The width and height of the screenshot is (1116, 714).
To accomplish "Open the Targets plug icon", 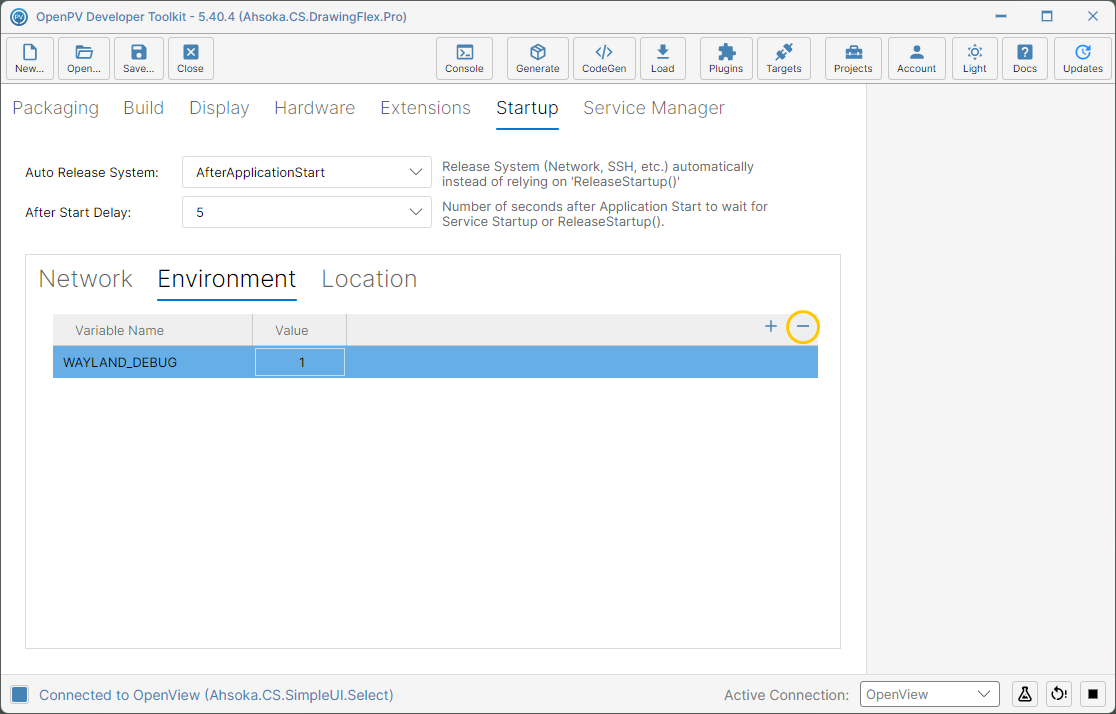I will tap(784, 58).
